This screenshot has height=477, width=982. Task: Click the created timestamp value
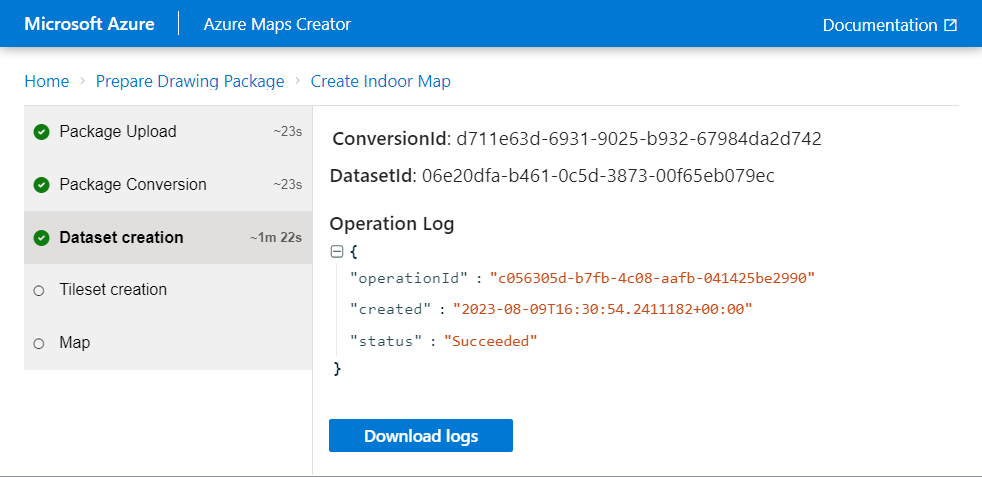point(602,309)
